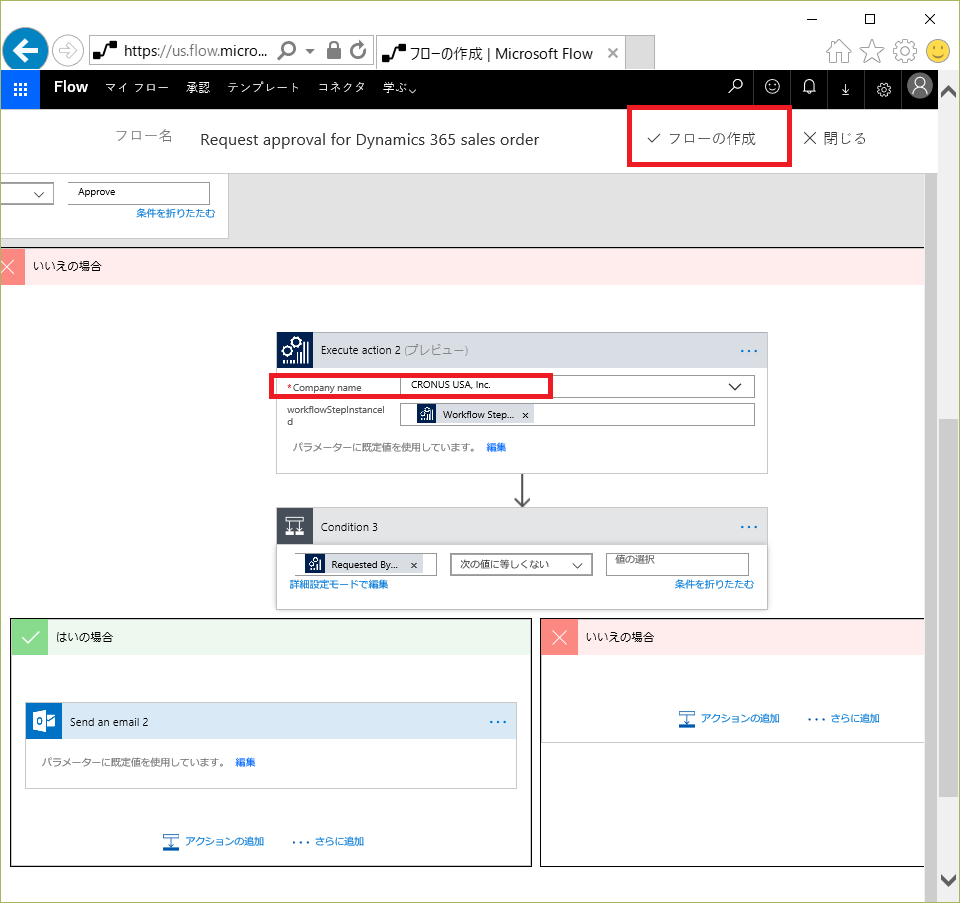Click the vertical scrollbar thumb

pyautogui.click(x=948, y=607)
